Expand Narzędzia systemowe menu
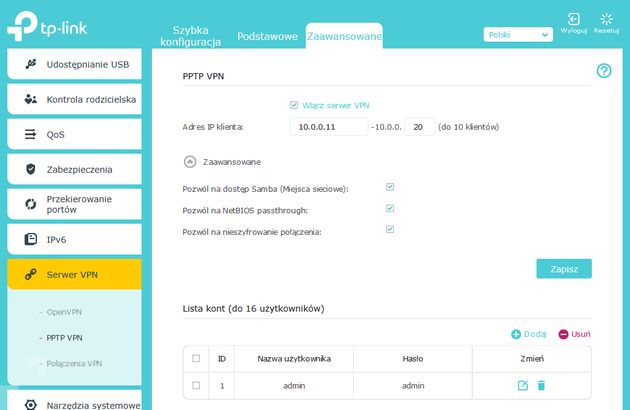This screenshot has height=410, width=630. [74, 402]
